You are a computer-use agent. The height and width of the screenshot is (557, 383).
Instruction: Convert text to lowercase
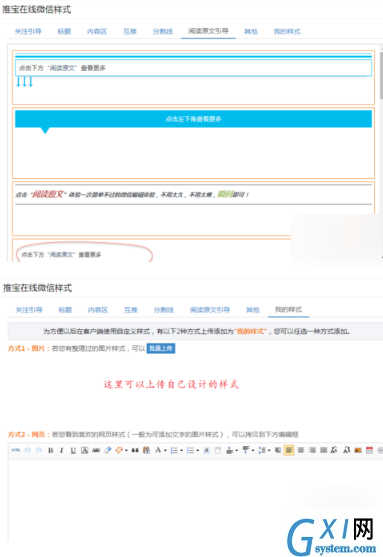click(x=346, y=450)
